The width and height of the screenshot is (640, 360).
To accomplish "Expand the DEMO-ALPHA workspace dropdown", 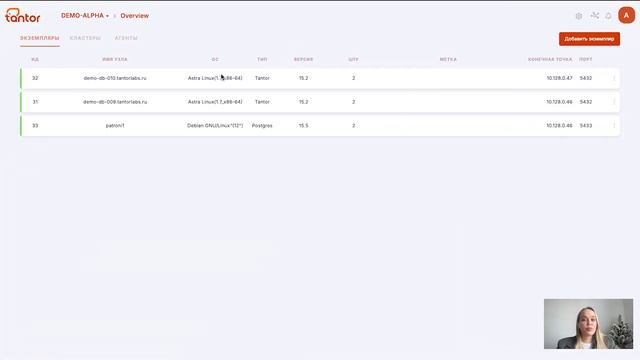I will (85, 16).
